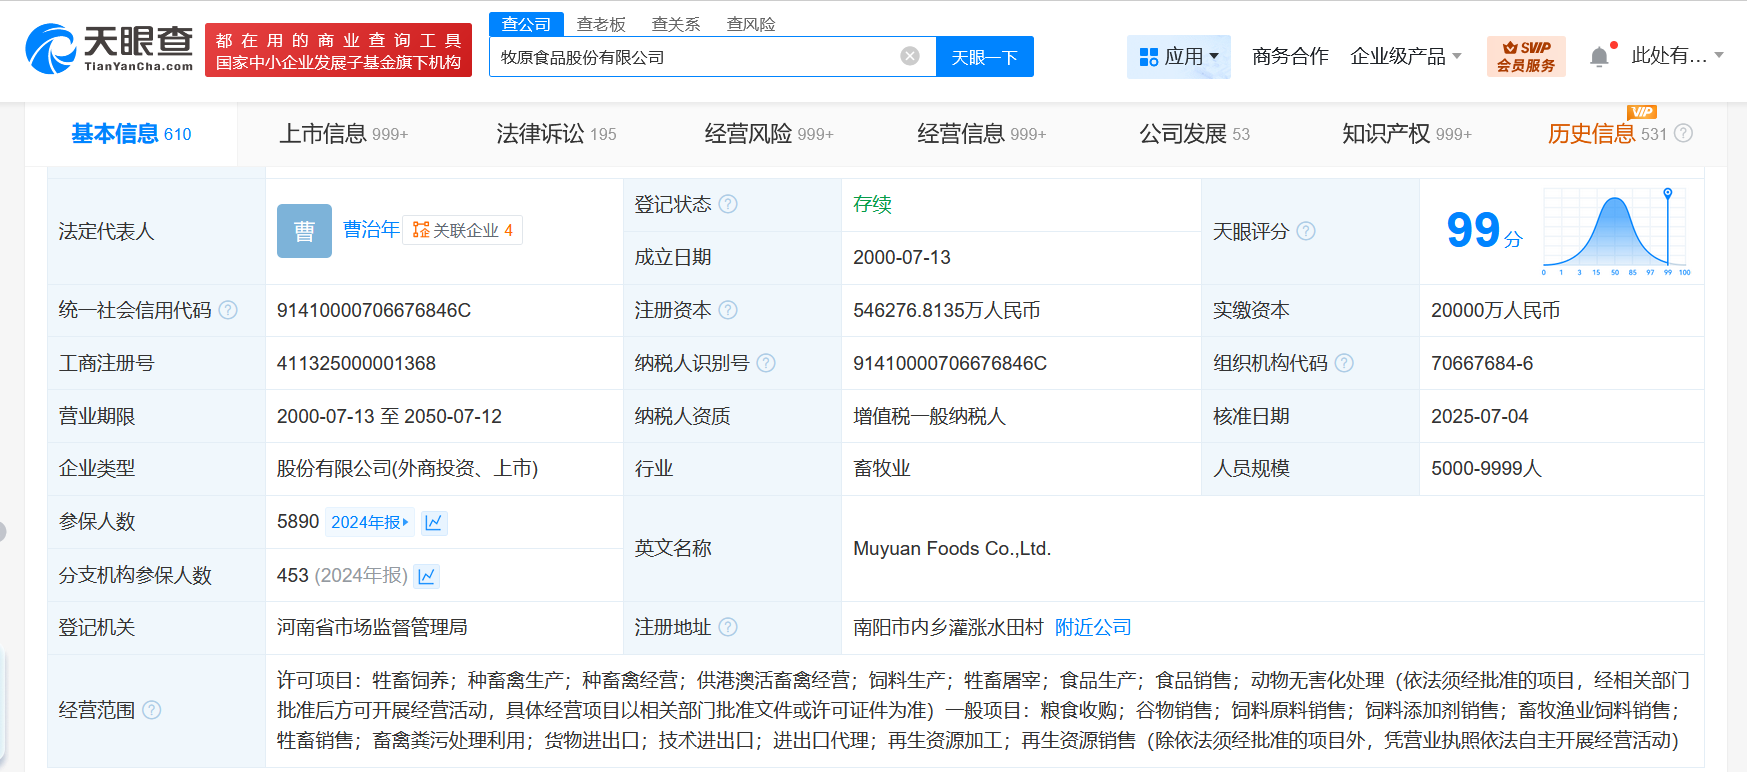Click the 天眼评分 score distribution chart
This screenshot has width=1747, height=772.
coord(1614,231)
